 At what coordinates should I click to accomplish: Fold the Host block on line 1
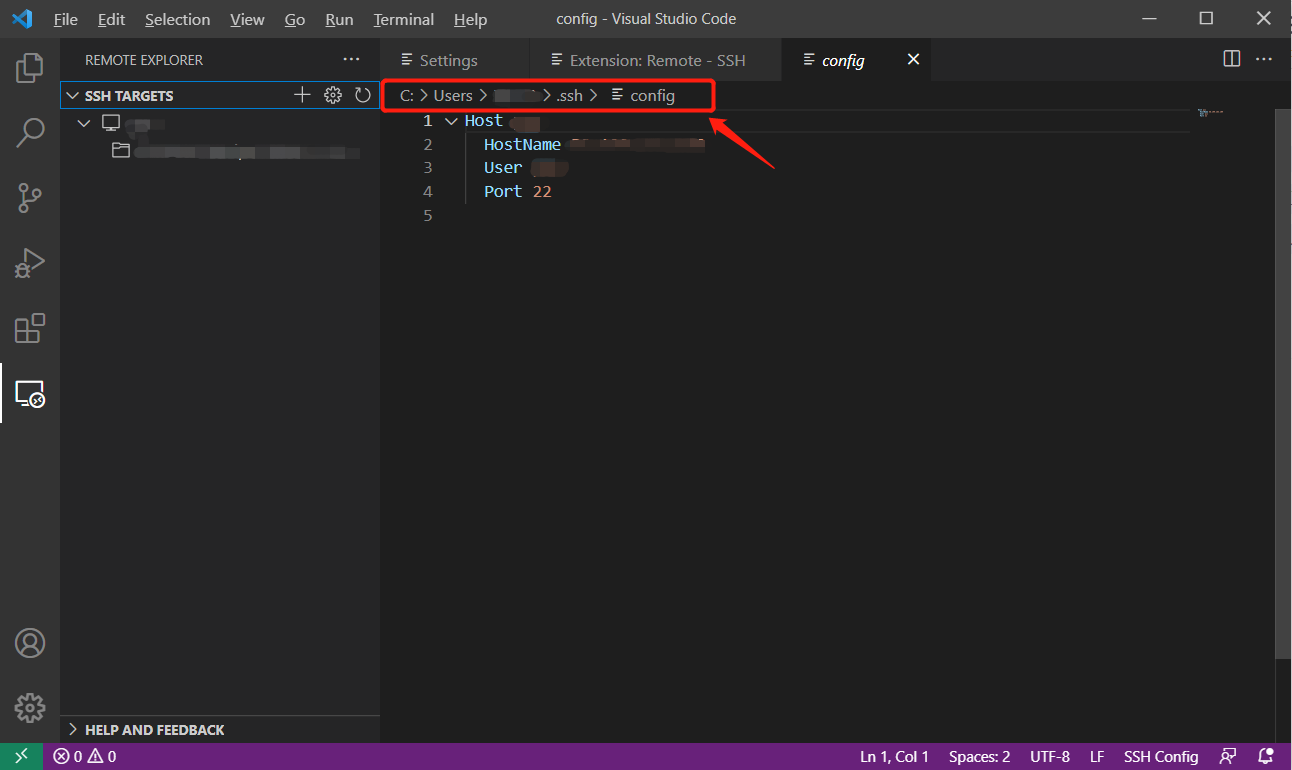coord(450,120)
